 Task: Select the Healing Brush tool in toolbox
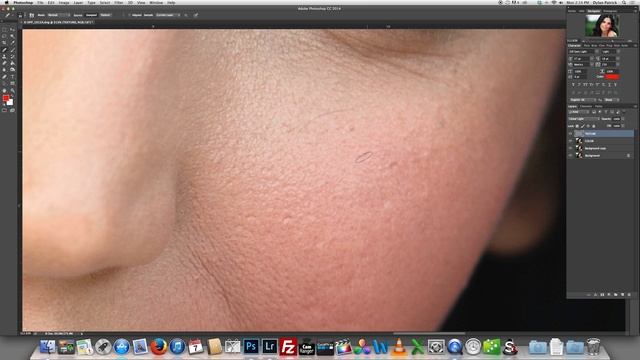[4, 50]
